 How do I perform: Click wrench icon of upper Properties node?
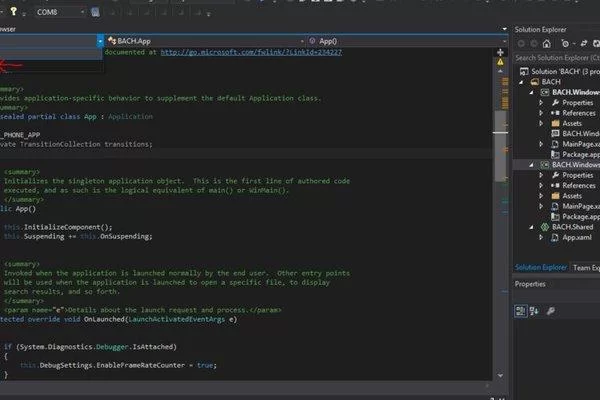[x=555, y=103]
